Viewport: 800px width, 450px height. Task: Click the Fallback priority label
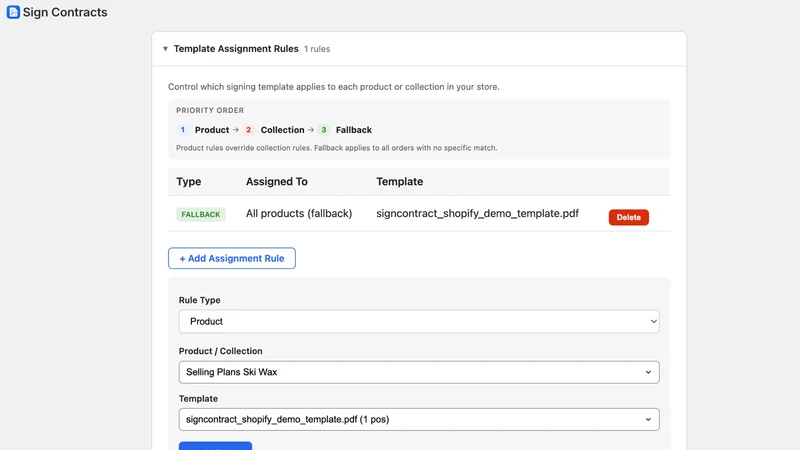354,130
